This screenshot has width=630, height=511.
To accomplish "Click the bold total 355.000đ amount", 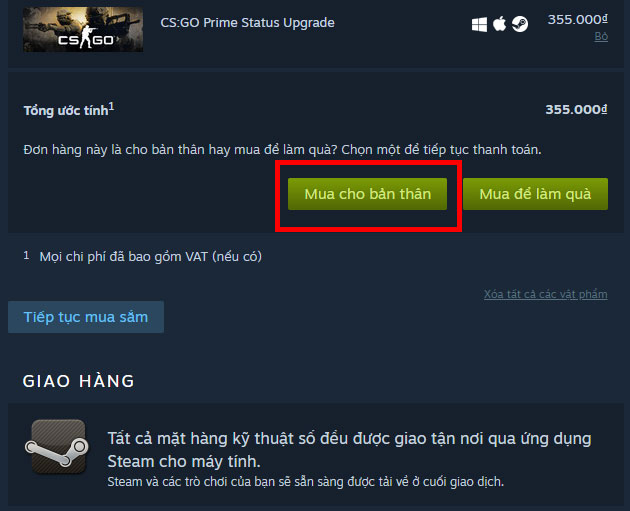I will point(576,110).
